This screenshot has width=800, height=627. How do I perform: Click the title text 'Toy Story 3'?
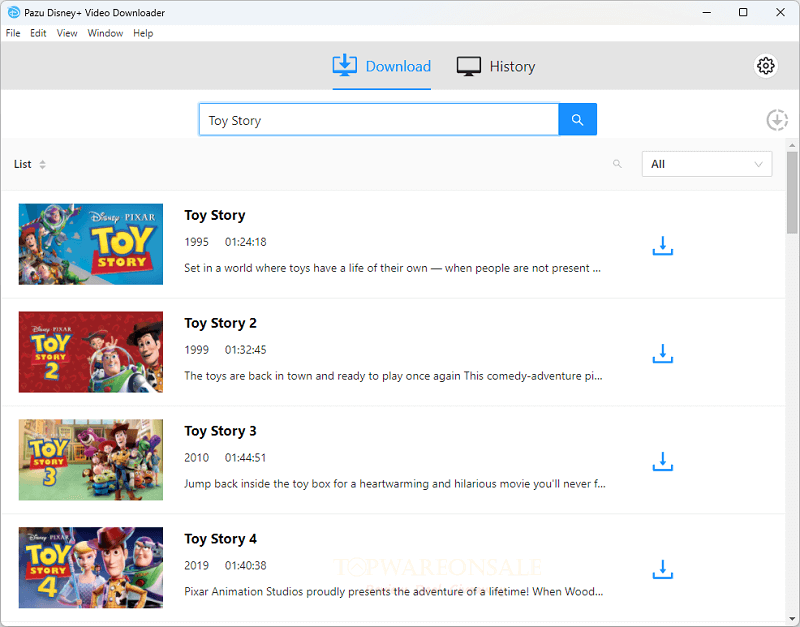pyautogui.click(x=220, y=431)
